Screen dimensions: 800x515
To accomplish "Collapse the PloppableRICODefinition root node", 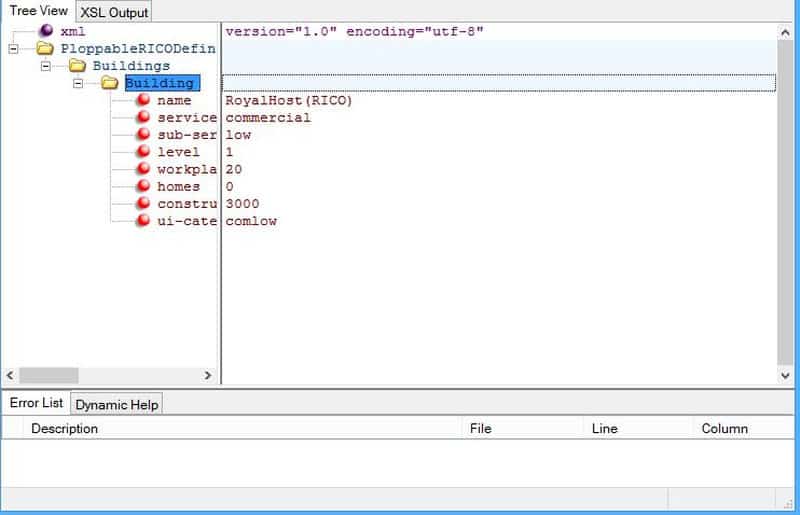I will pyautogui.click(x=13, y=49).
